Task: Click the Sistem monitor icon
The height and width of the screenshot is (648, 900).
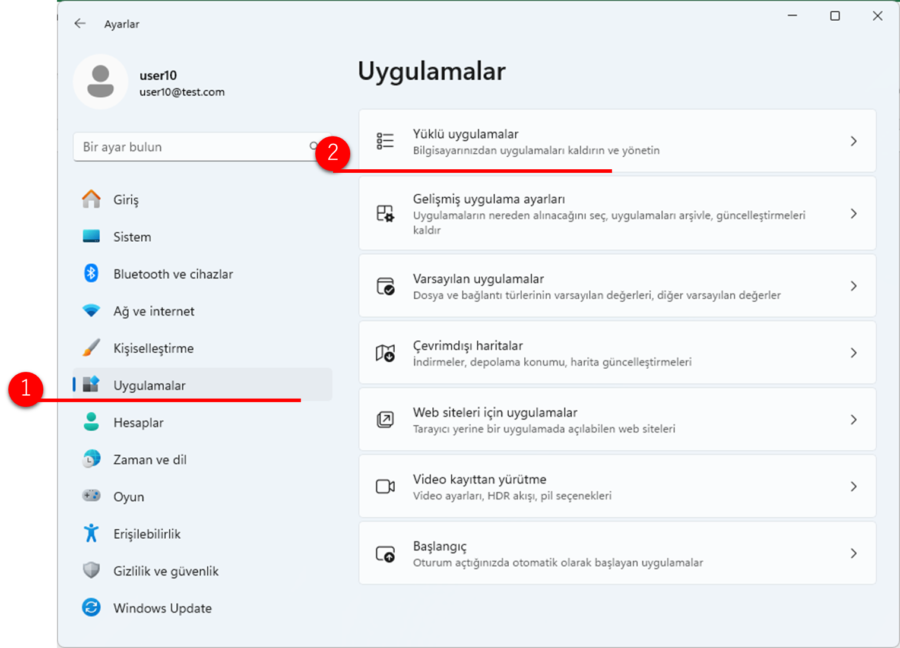Action: (91, 236)
